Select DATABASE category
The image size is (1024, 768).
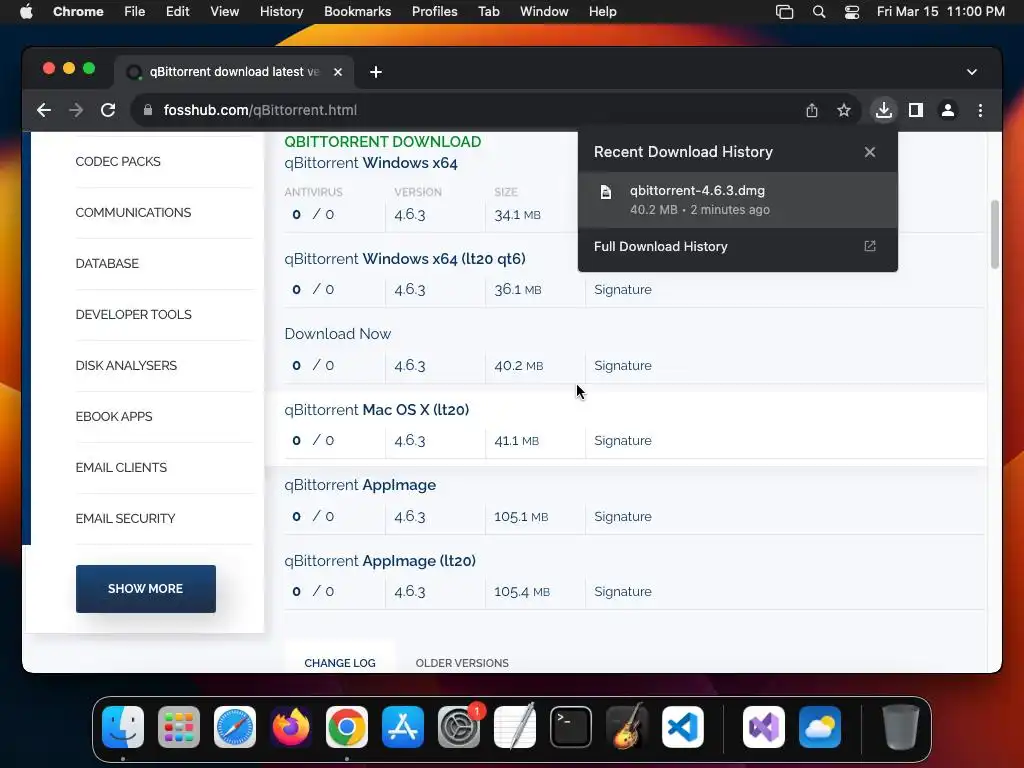[107, 264]
